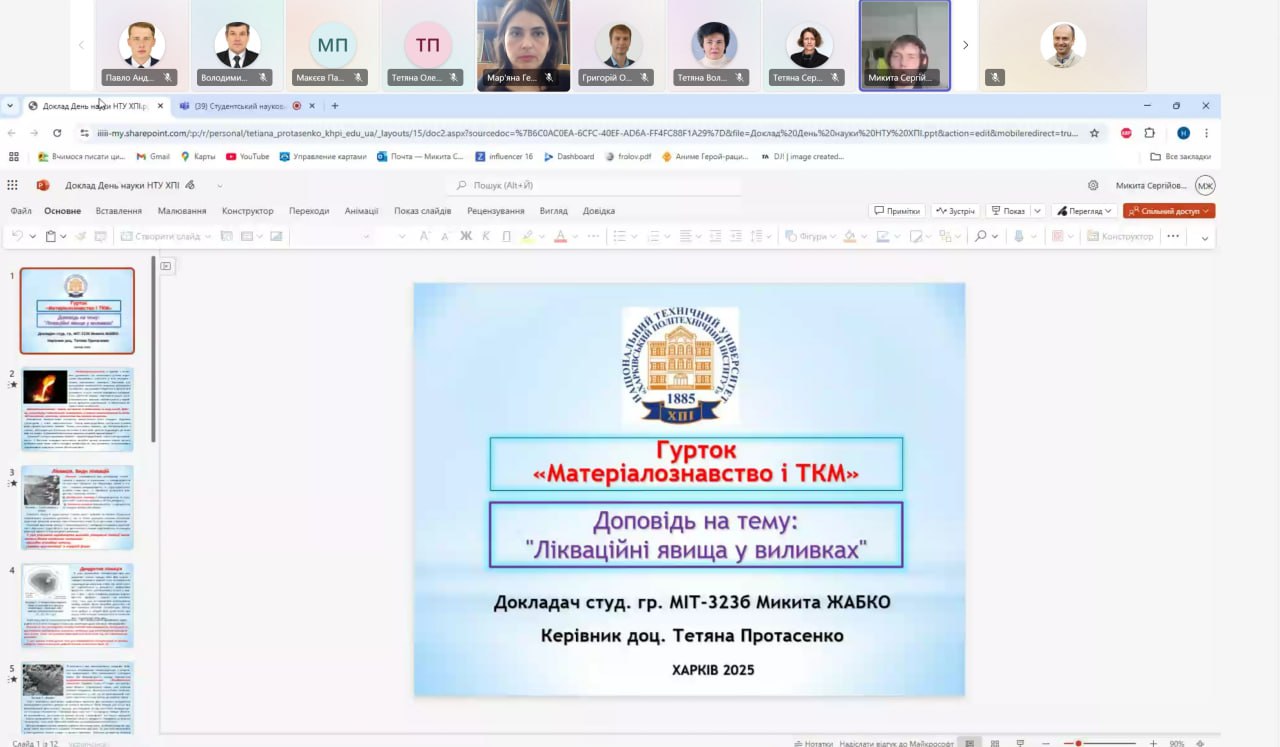Select slide 2 thumbnail
Image resolution: width=1280 pixels, height=747 pixels.
point(77,408)
